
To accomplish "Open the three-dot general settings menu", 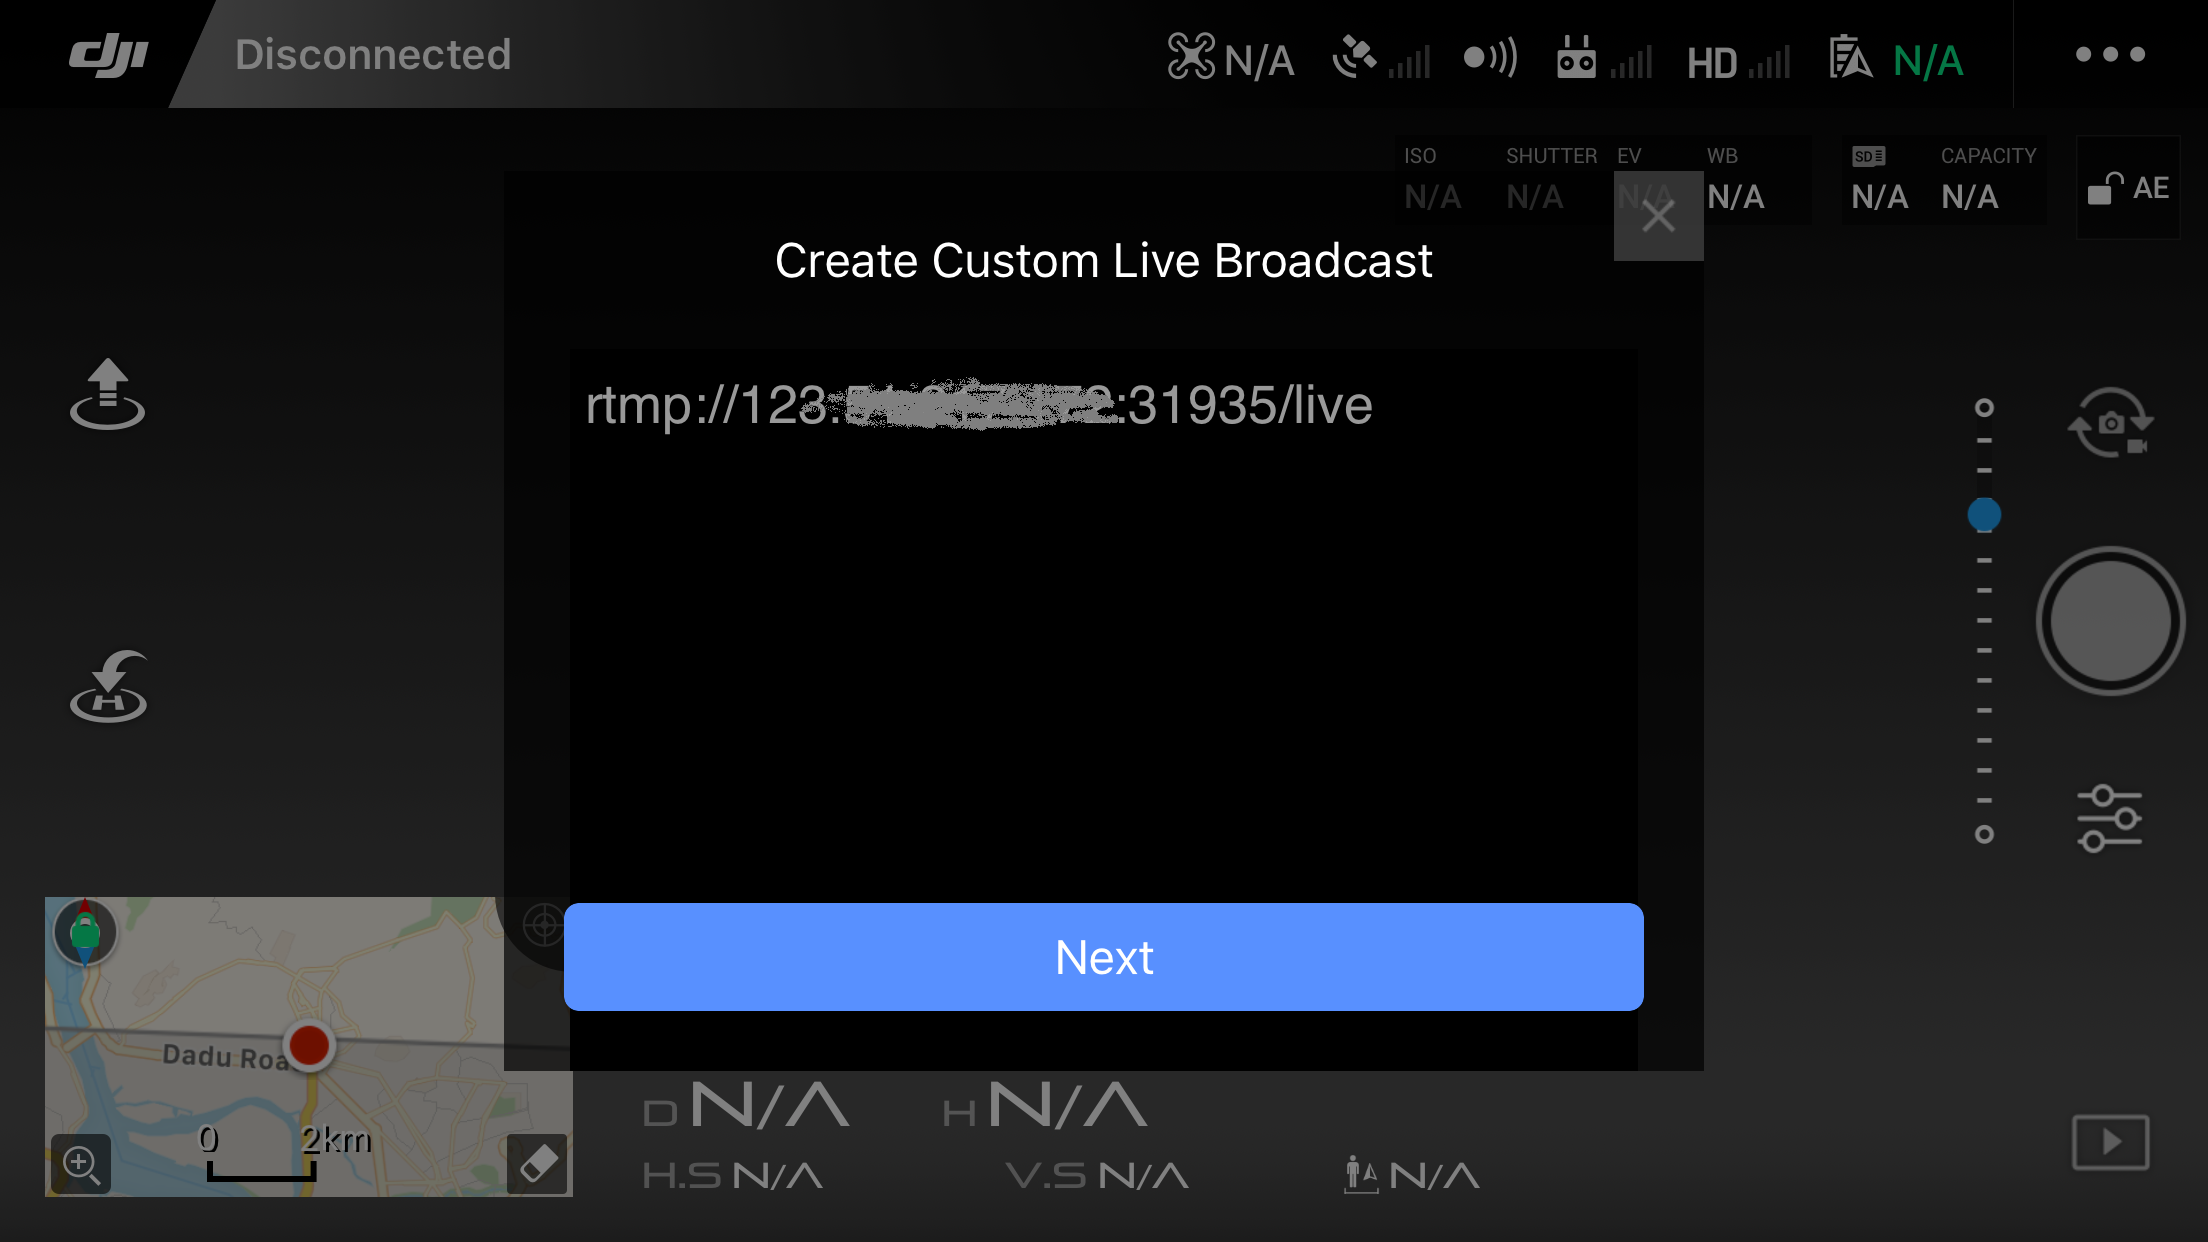I will click(x=2110, y=54).
